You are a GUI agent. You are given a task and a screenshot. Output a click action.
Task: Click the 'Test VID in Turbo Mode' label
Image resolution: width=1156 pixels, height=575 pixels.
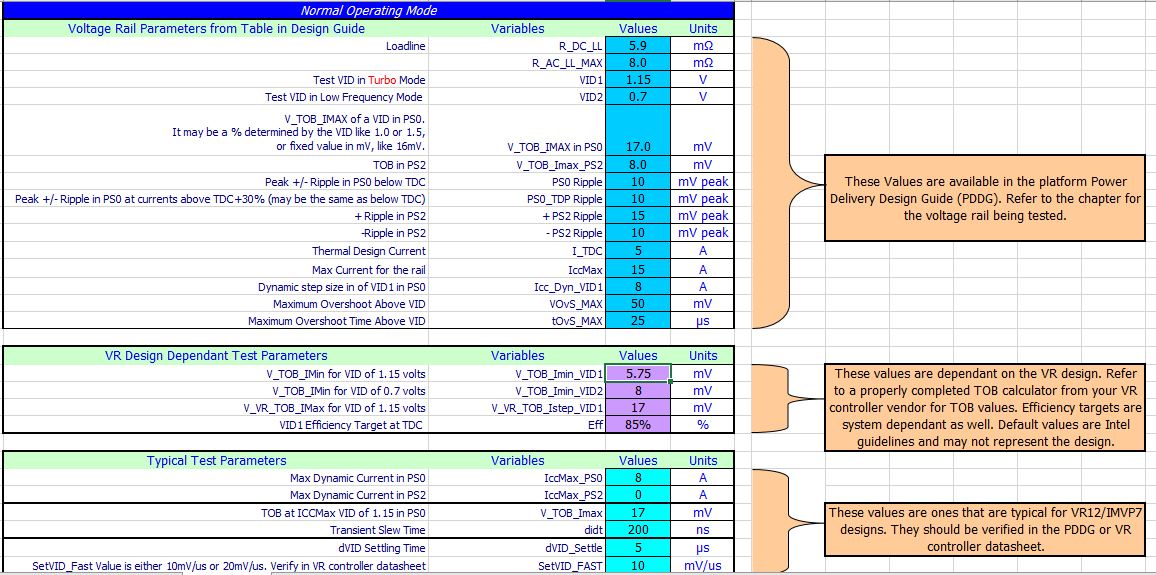pos(369,80)
